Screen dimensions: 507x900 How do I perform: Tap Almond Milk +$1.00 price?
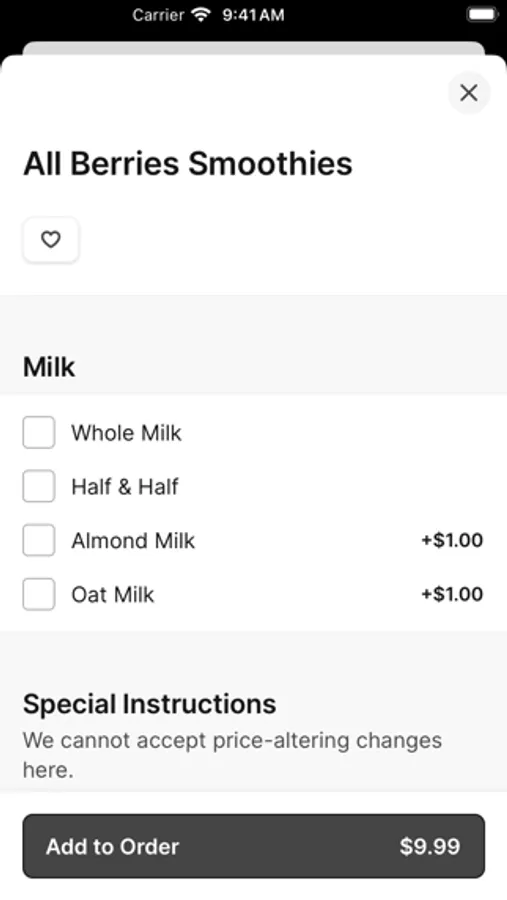(452, 540)
